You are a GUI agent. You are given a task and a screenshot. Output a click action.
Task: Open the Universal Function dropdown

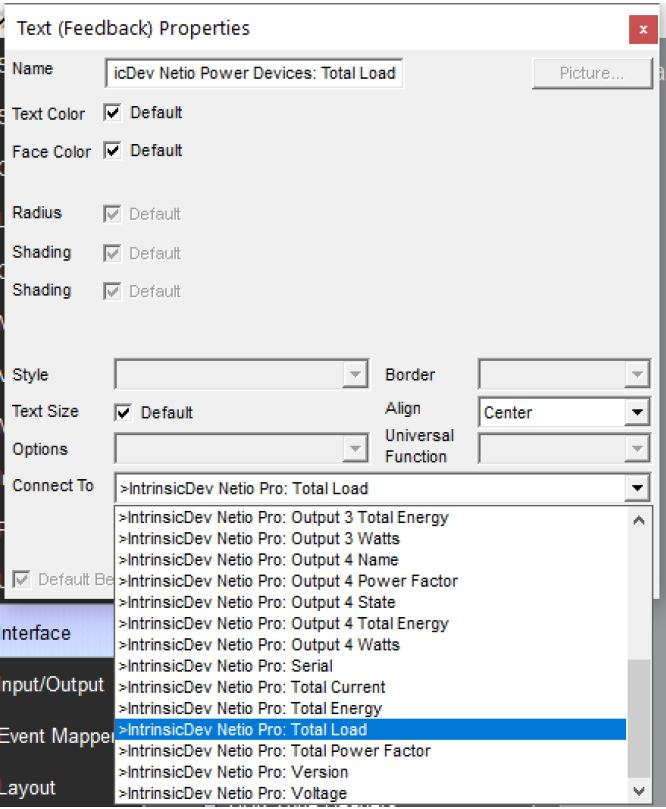pos(637,448)
